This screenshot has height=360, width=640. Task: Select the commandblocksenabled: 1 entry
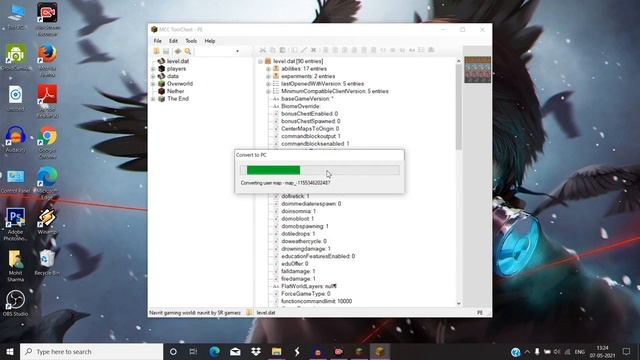[x=315, y=144]
